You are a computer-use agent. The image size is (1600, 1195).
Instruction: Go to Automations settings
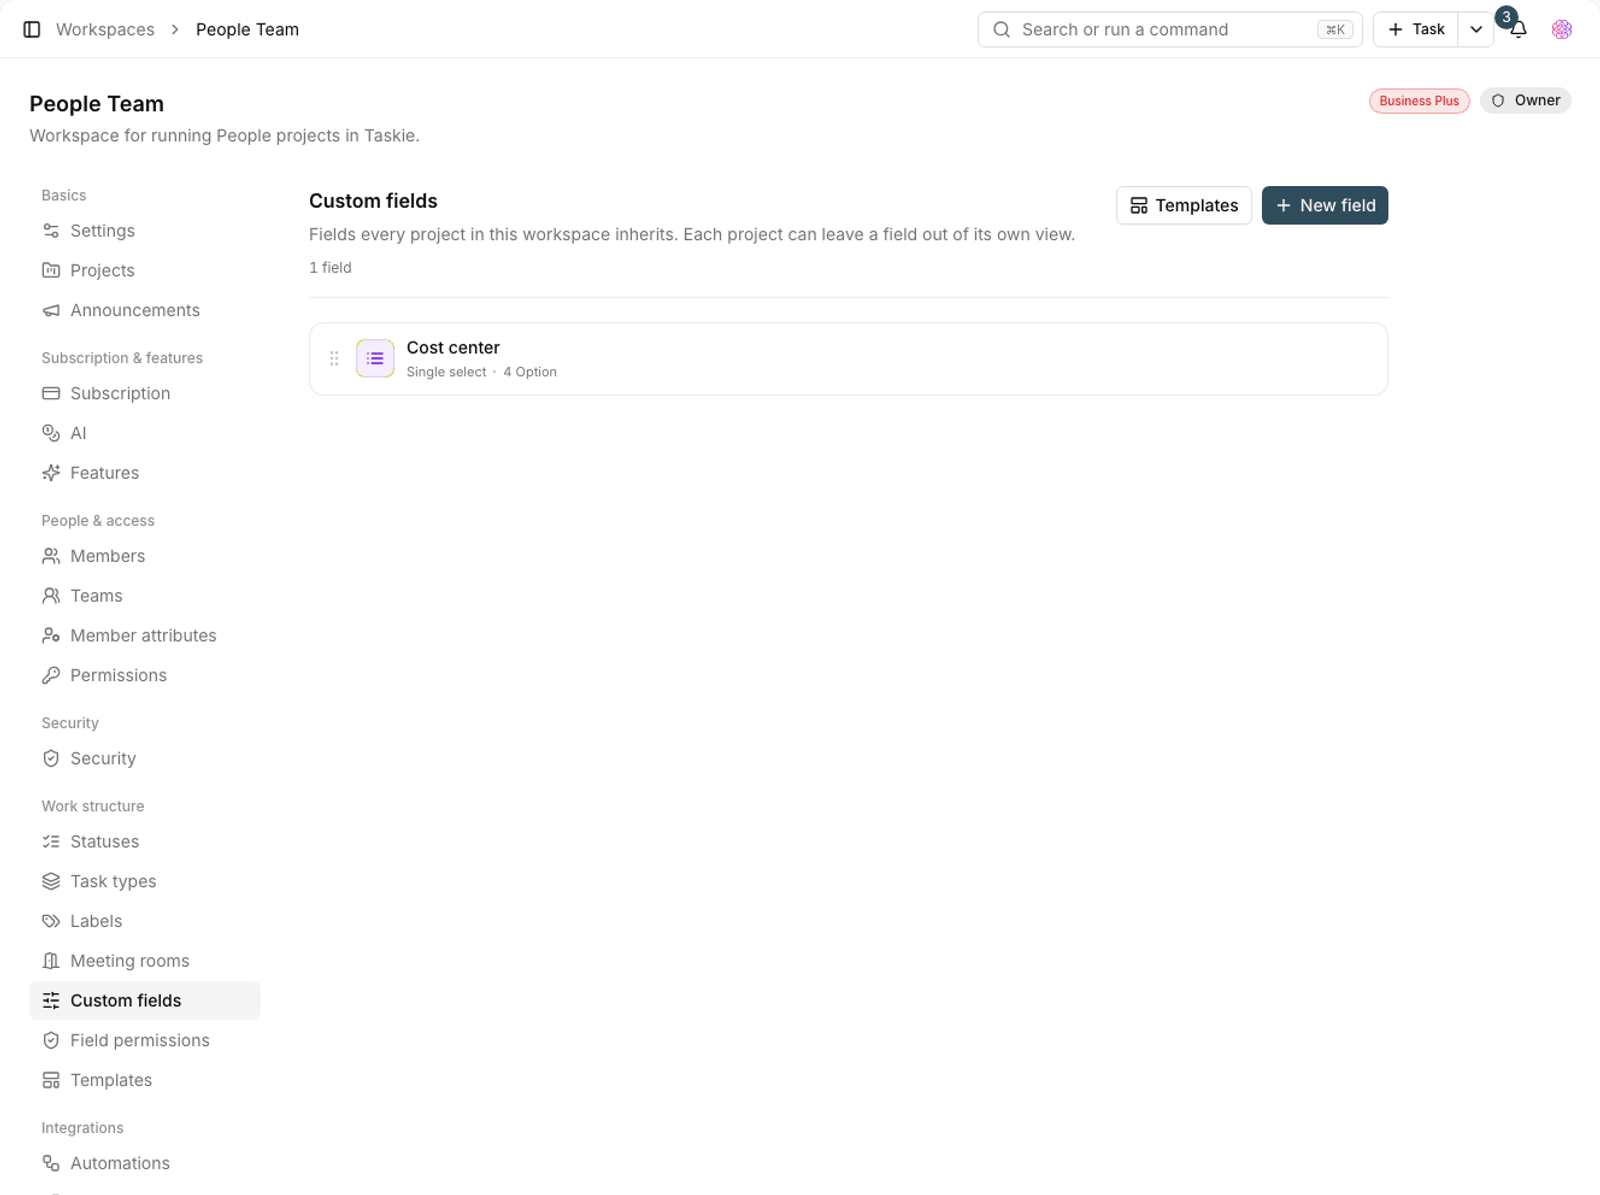145,1164
